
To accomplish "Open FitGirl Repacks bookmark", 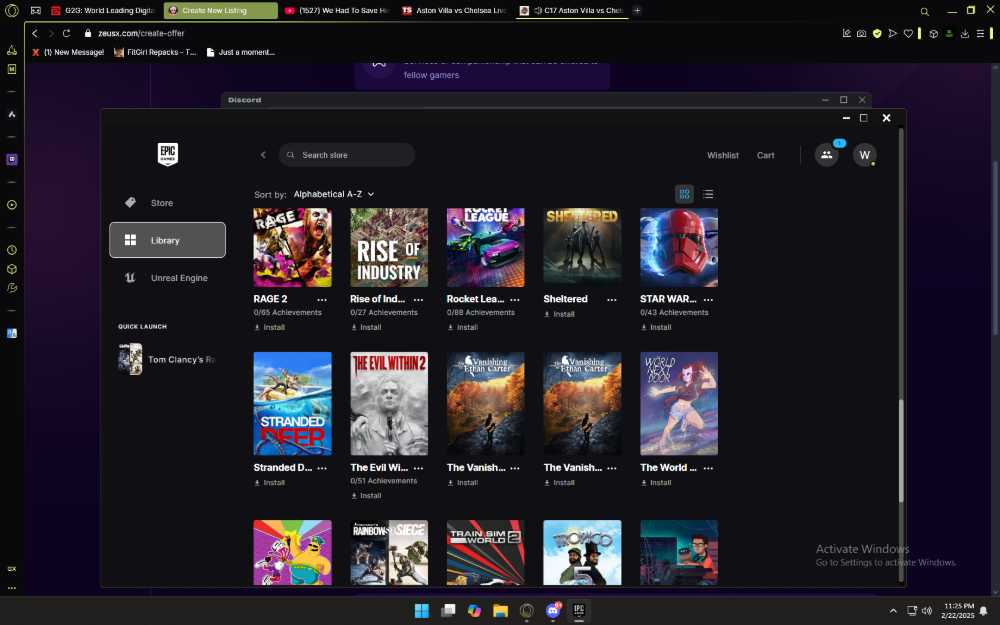I will (x=155, y=52).
